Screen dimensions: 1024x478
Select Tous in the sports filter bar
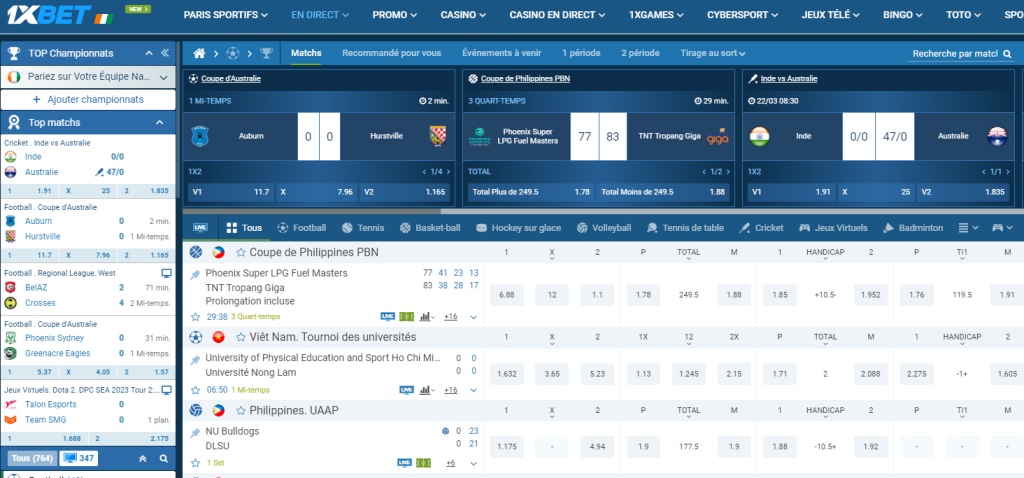click(x=244, y=228)
